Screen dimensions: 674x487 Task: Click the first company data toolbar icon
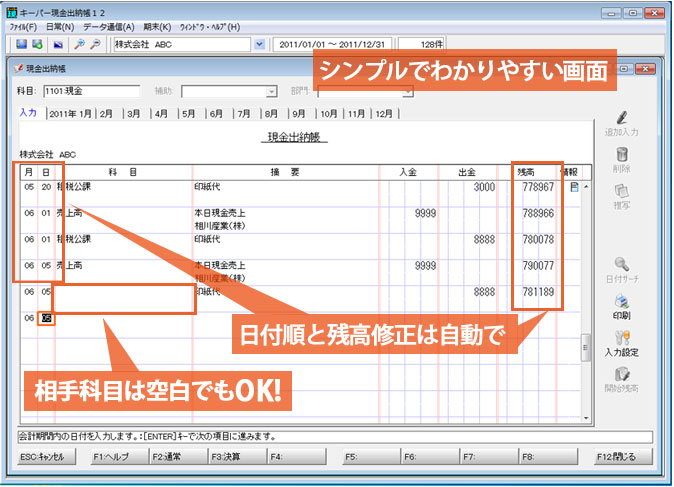[x=21, y=44]
